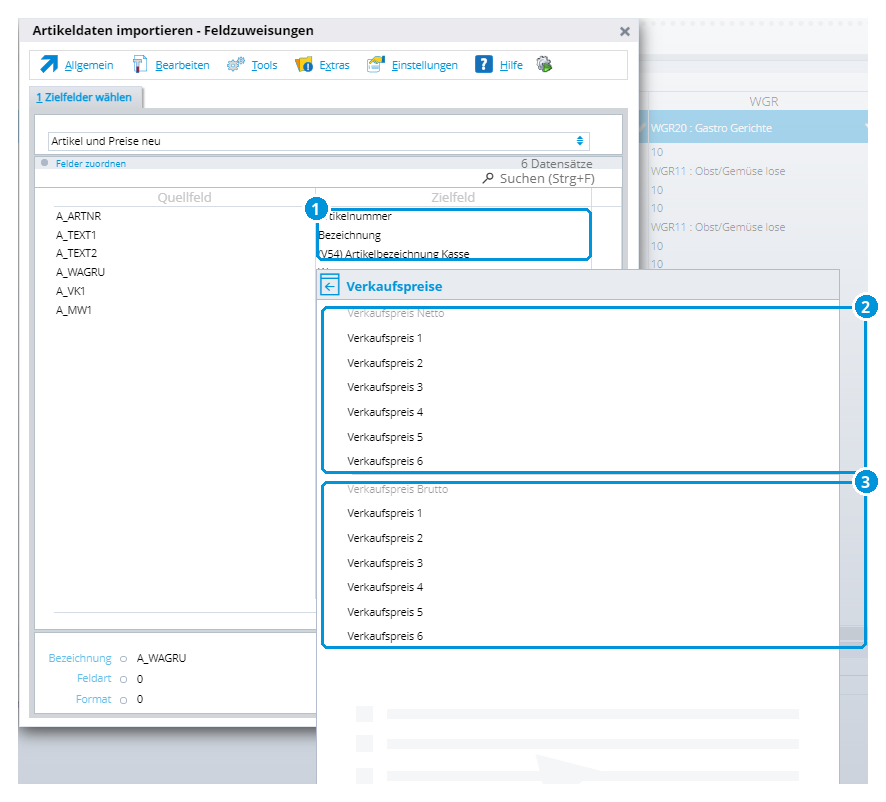Viewport: 886px width, 802px height.
Task: Select source field A_TEXT1
Action: tap(76, 235)
